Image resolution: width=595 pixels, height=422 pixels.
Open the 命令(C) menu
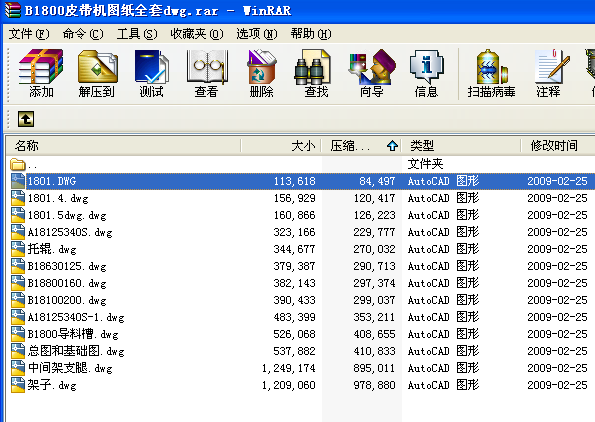83,34
